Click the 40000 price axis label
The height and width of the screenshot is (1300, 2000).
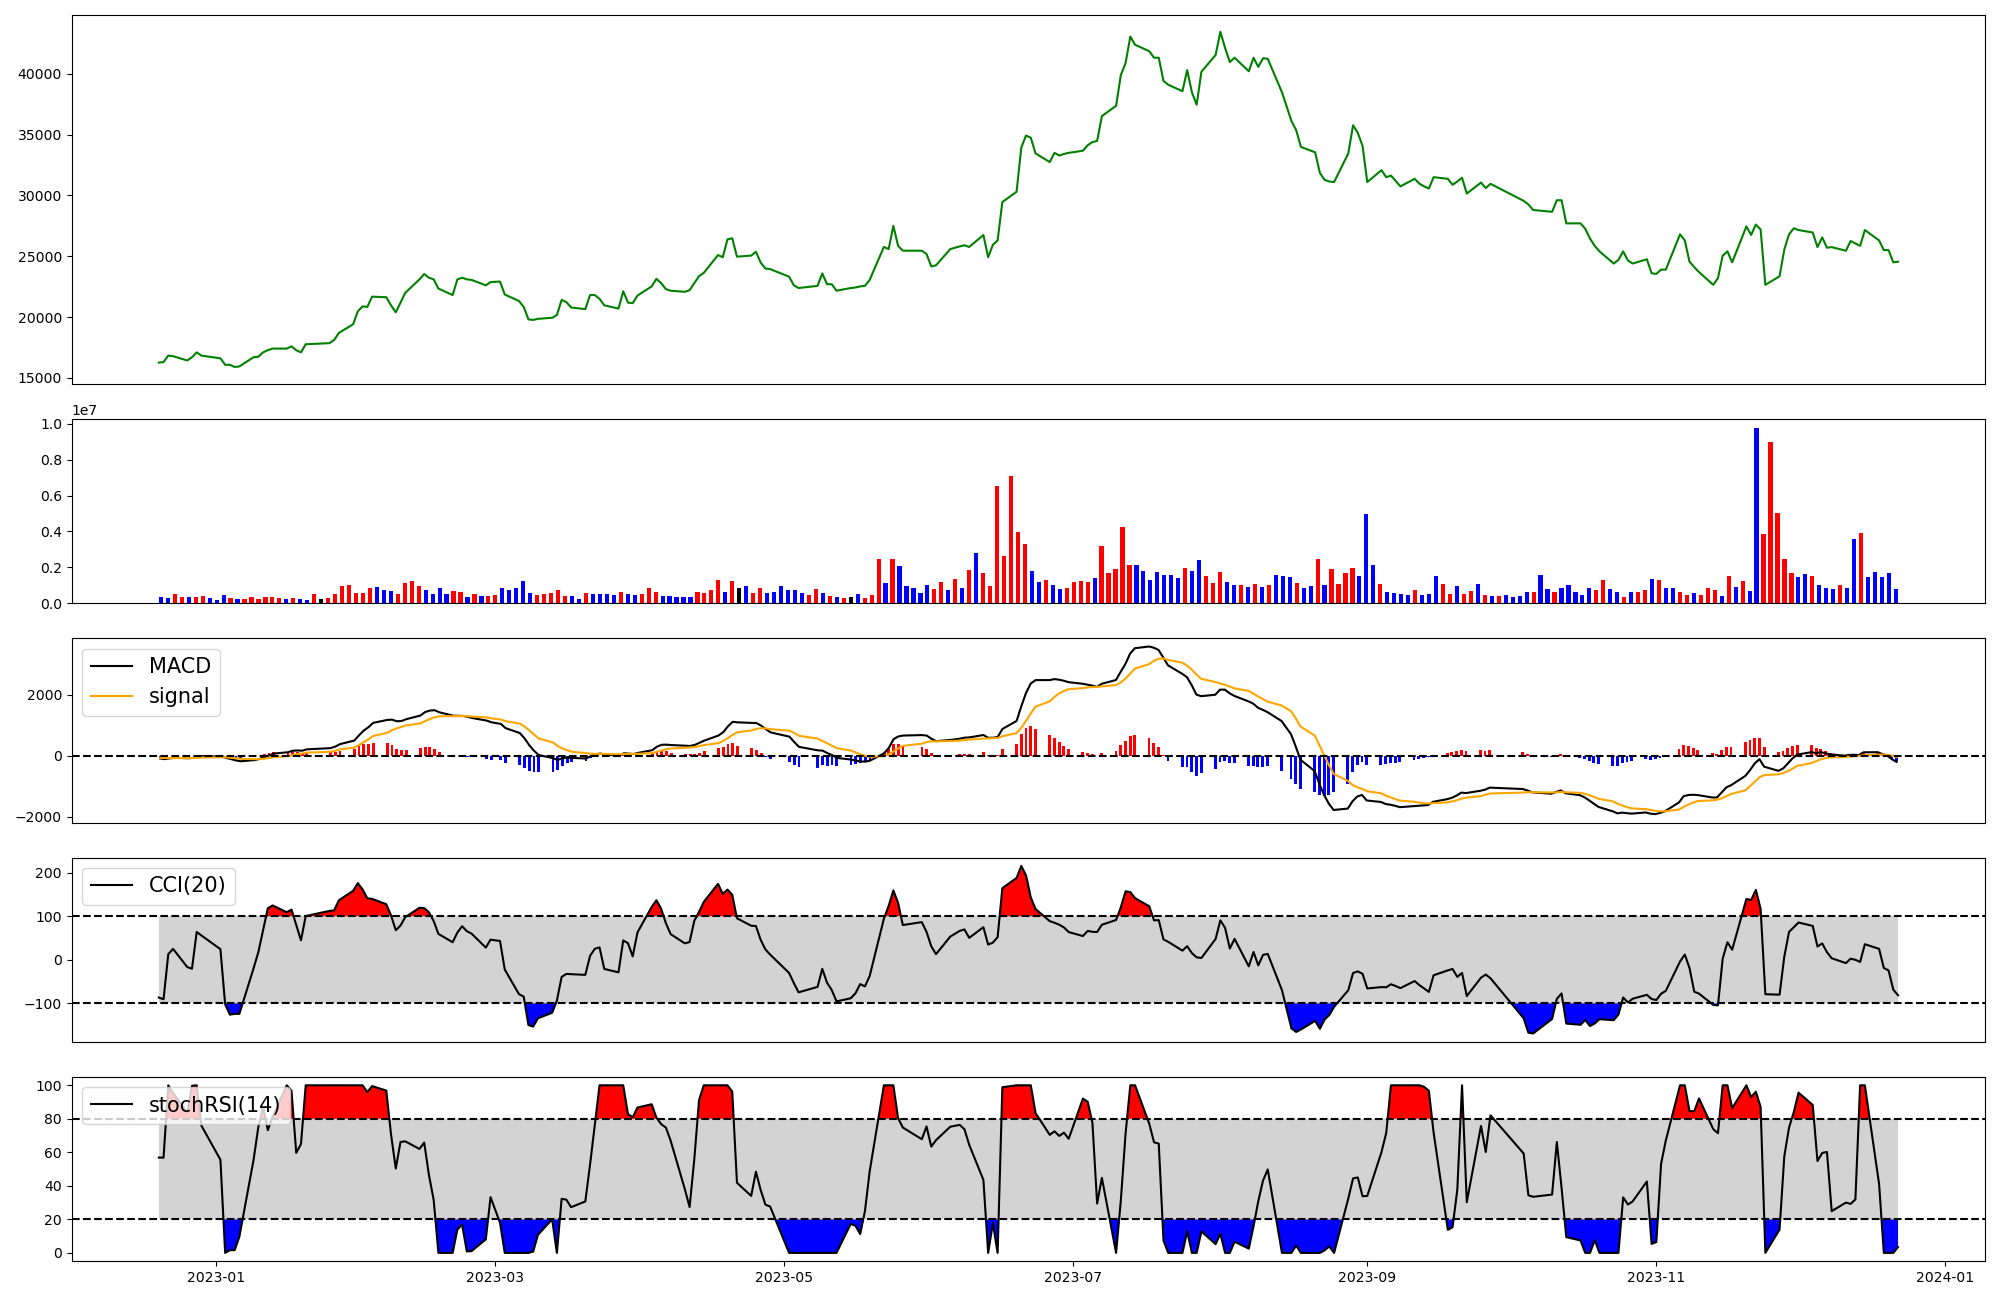pyautogui.click(x=40, y=74)
